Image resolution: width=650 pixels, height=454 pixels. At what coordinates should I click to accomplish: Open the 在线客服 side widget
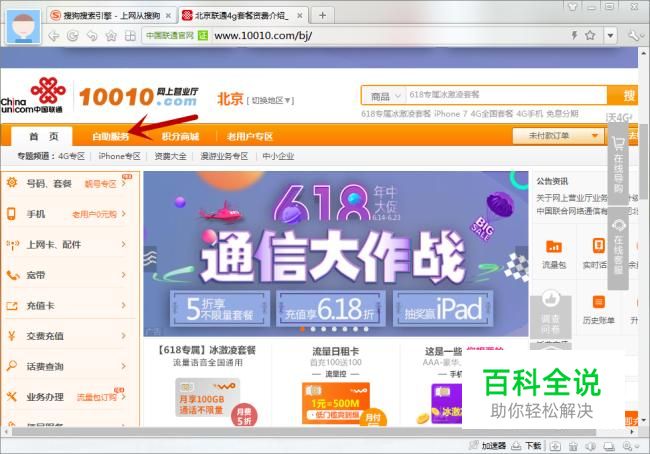[x=618, y=248]
